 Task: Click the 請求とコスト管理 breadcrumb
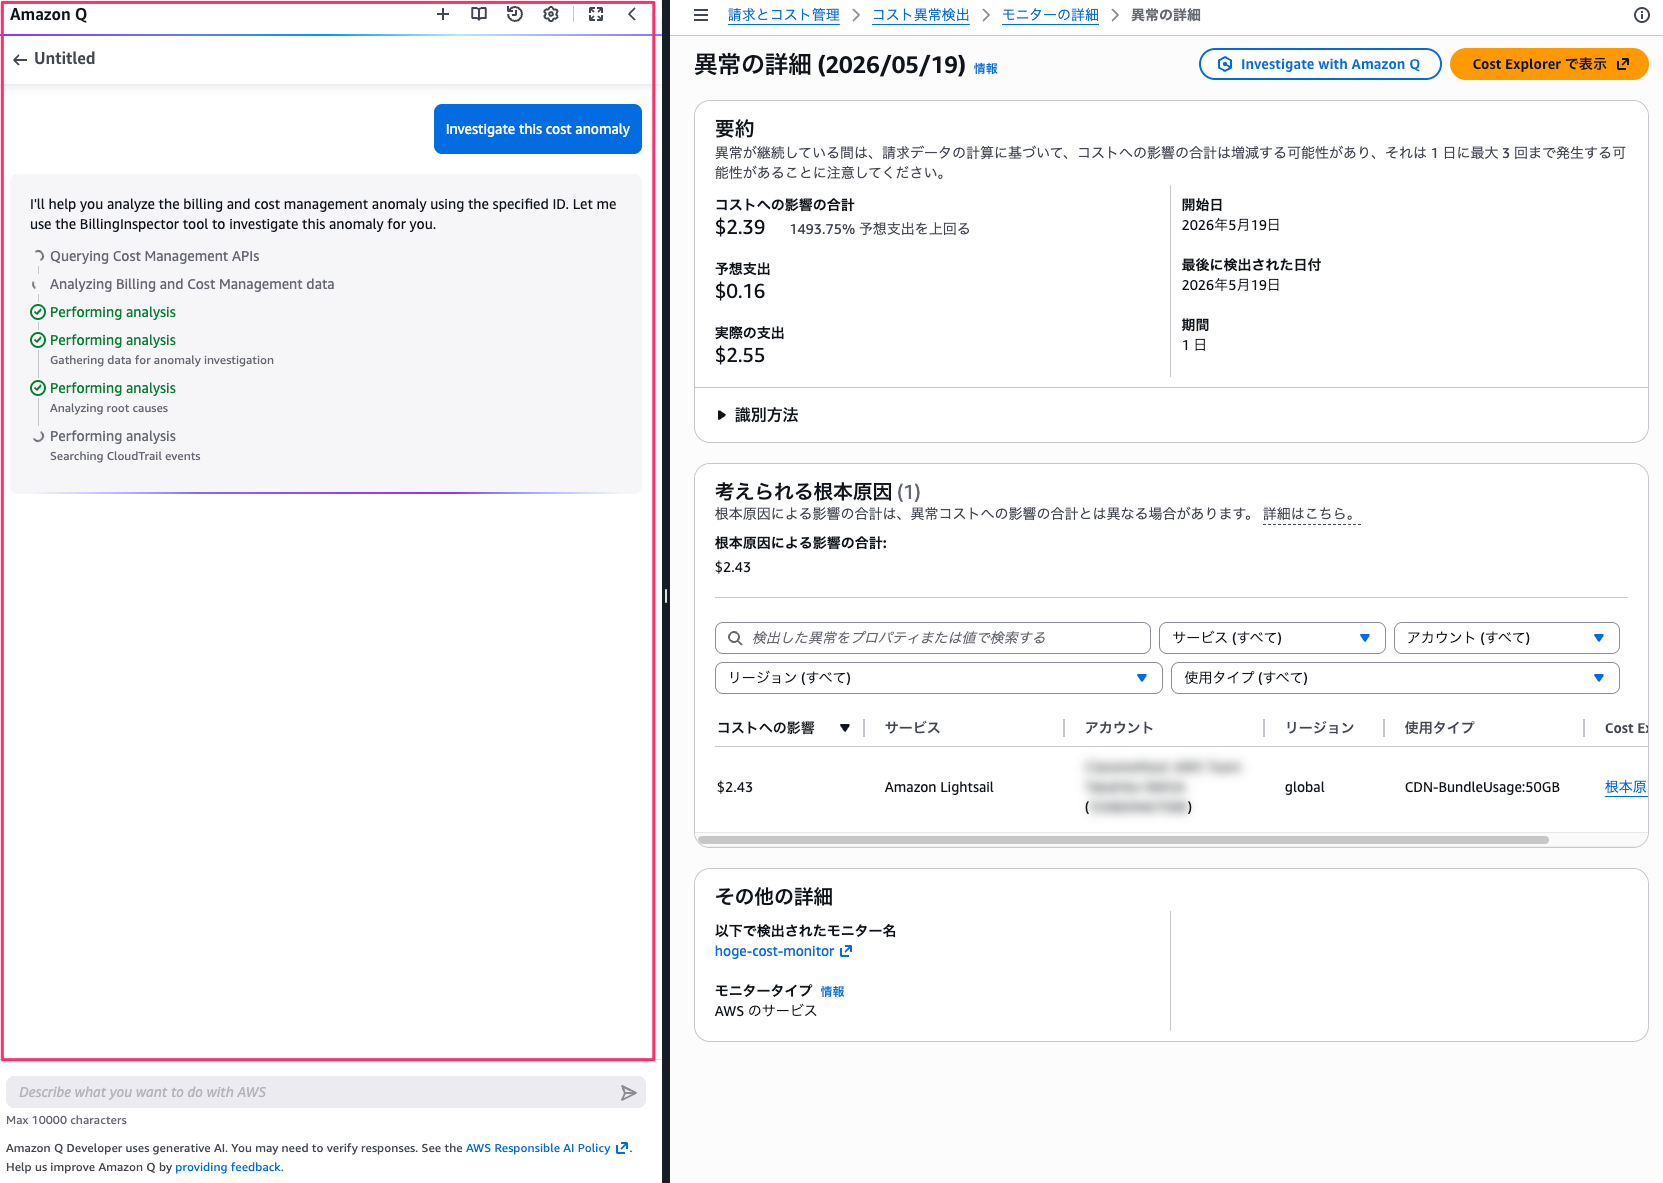click(784, 15)
